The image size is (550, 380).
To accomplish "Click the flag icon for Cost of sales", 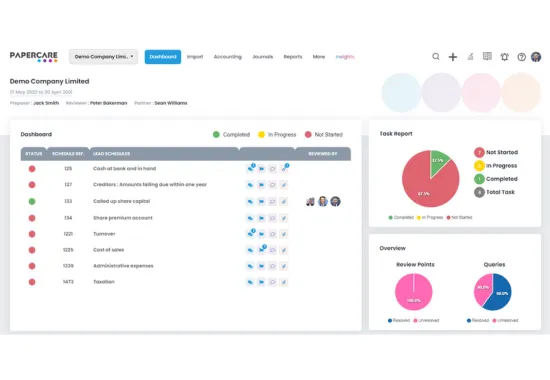I will (x=261, y=250).
